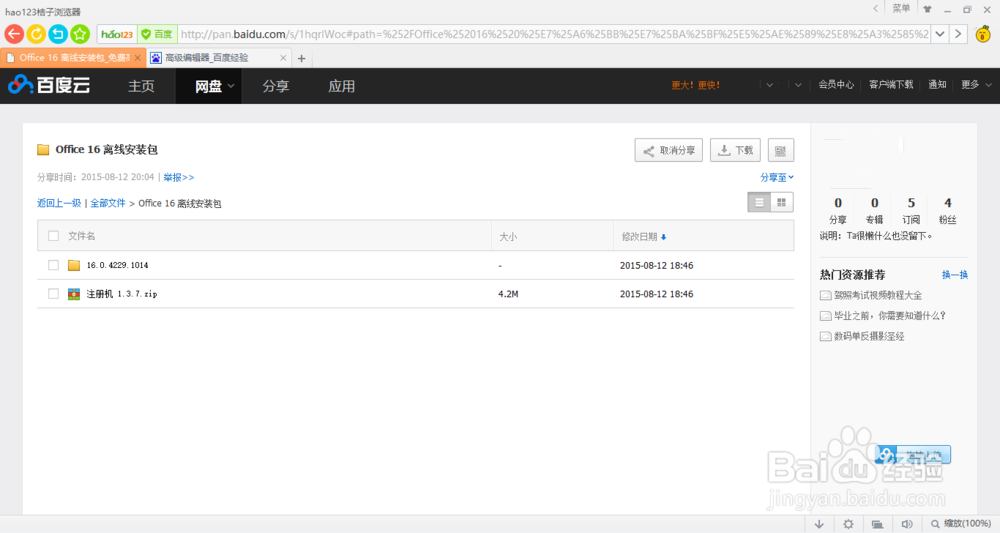Open download manager arrow in status bar

(x=819, y=524)
